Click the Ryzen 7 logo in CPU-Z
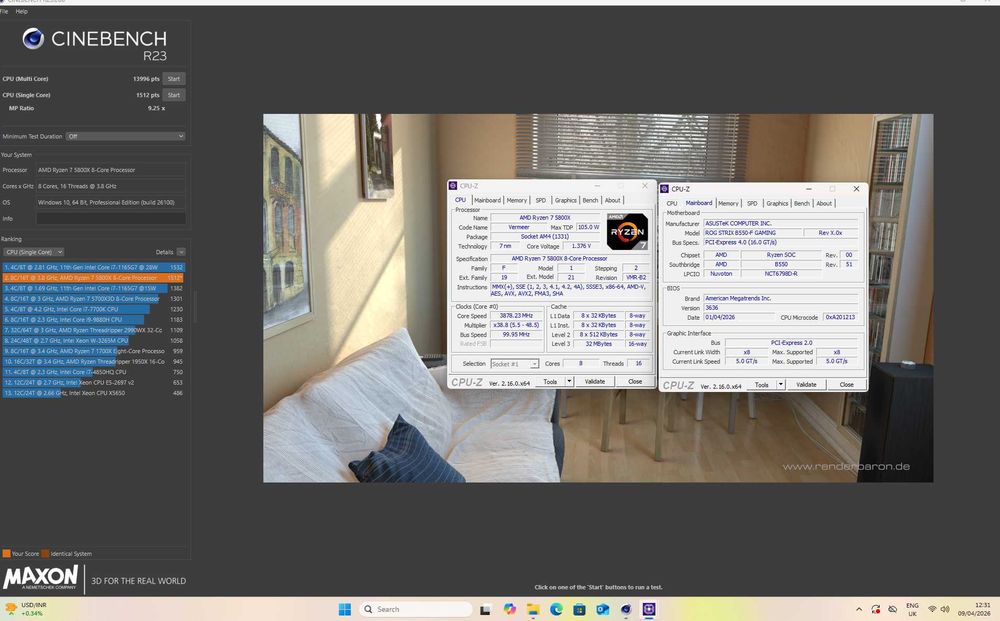Image resolution: width=1000 pixels, height=621 pixels. click(x=627, y=231)
